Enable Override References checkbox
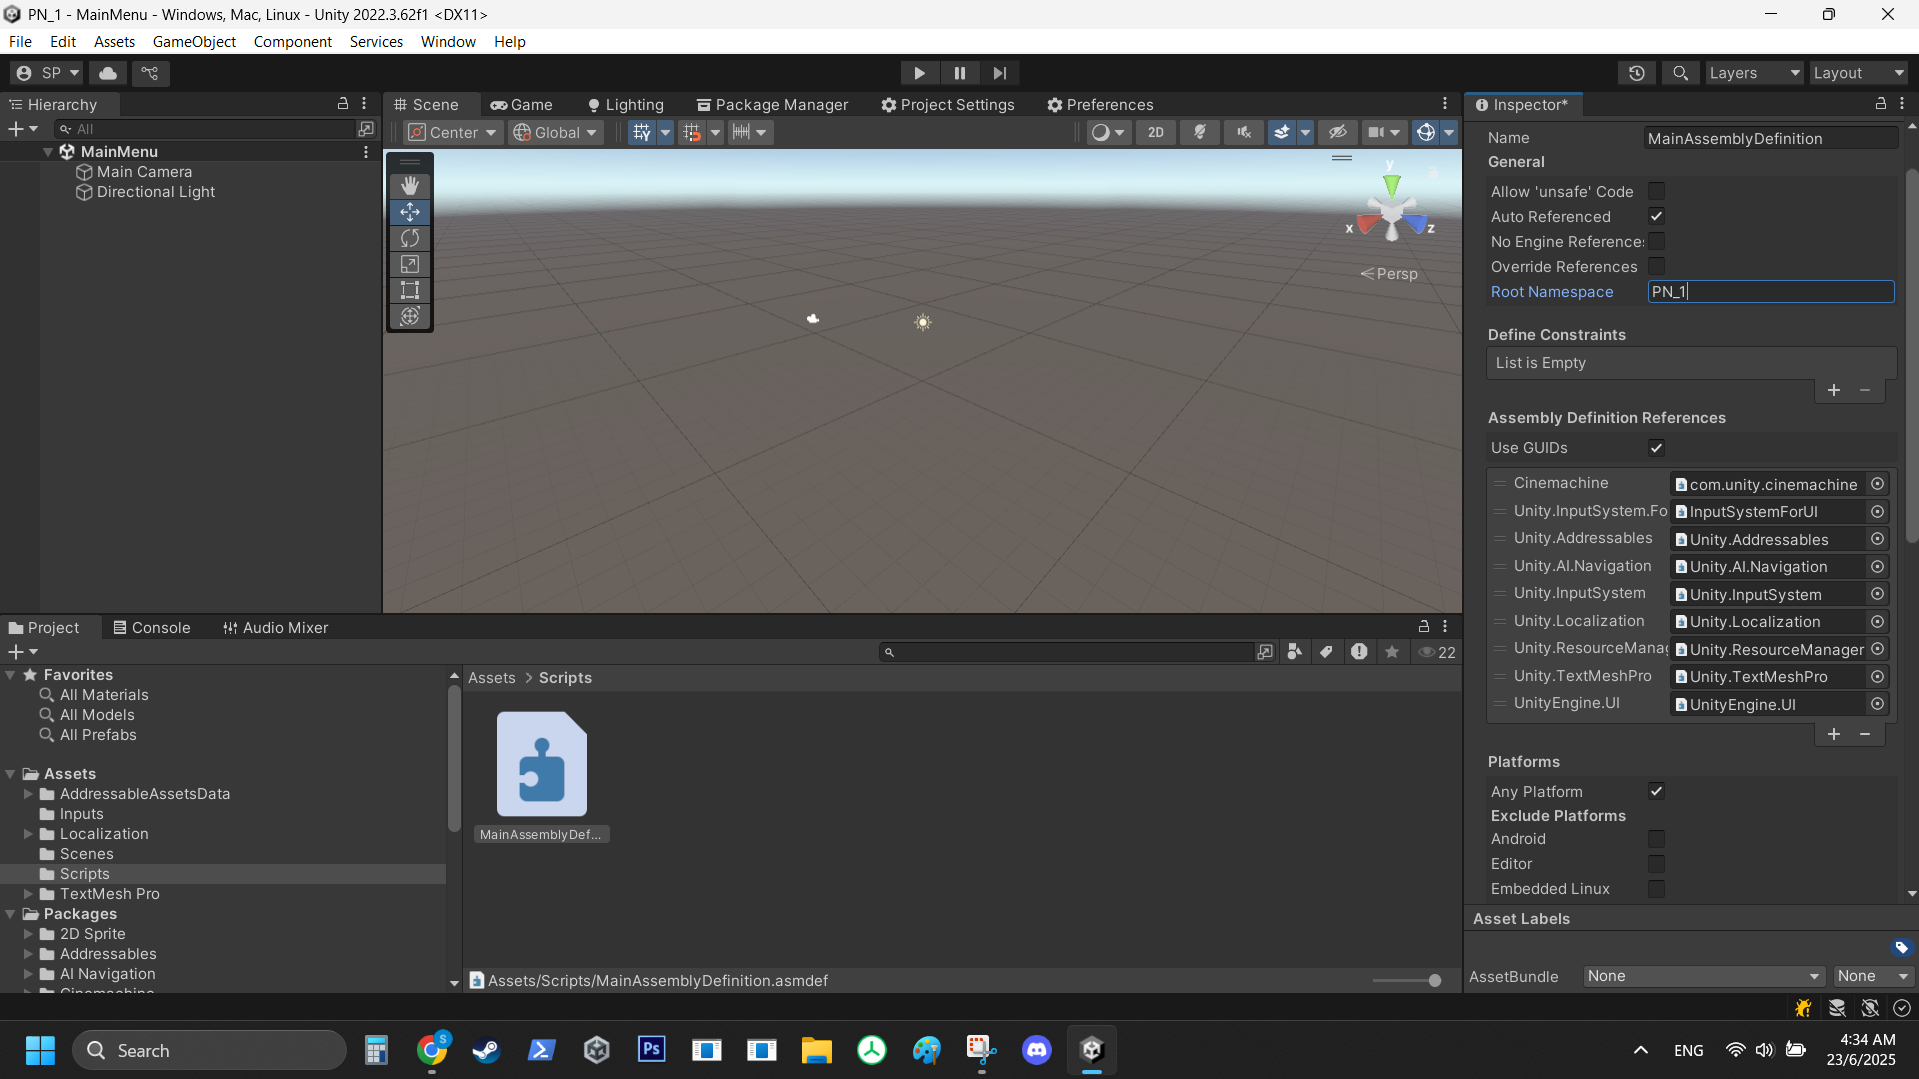Viewport: 1919px width, 1079px height. [1657, 266]
